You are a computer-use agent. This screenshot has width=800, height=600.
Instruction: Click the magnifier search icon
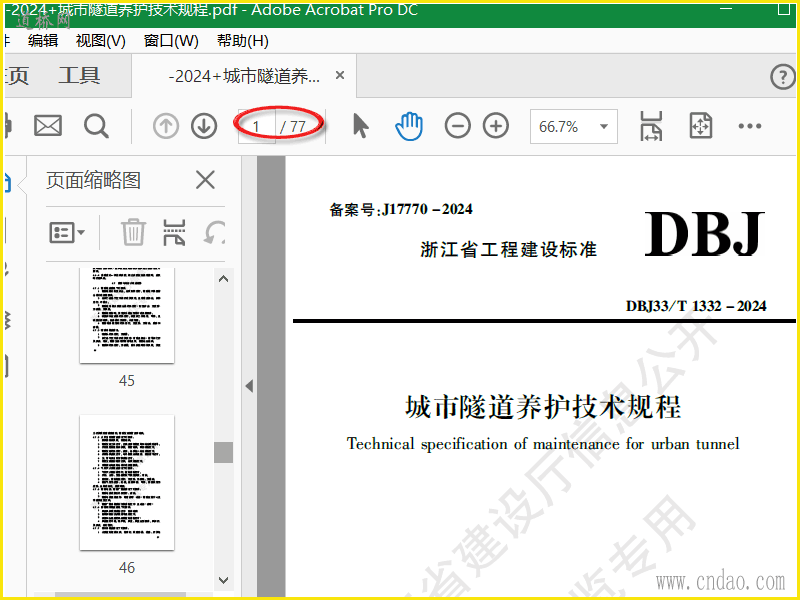click(96, 126)
